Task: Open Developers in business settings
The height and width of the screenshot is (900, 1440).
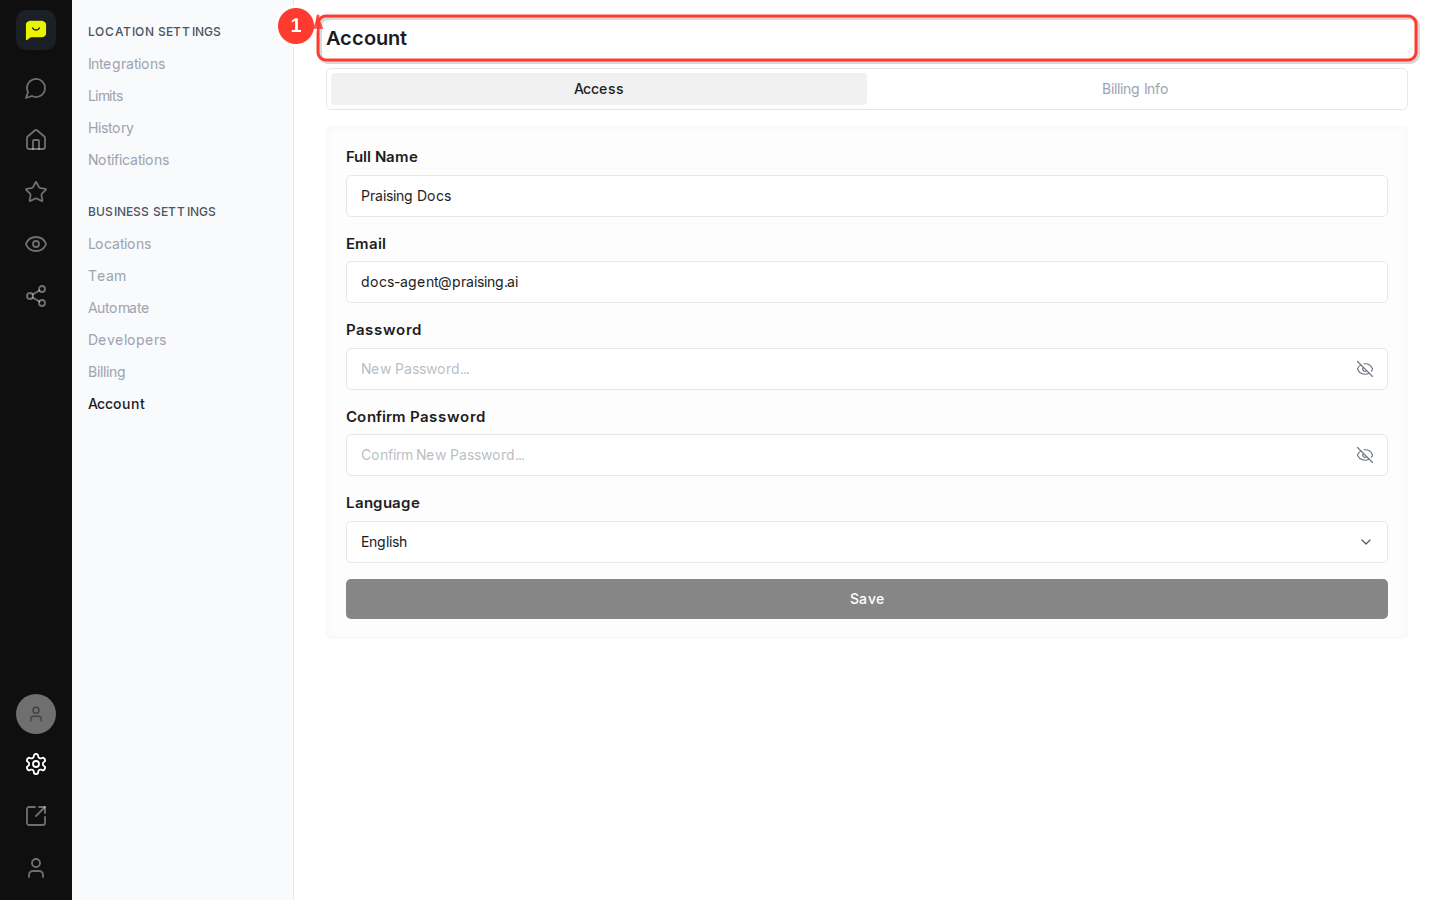Action: 127,340
